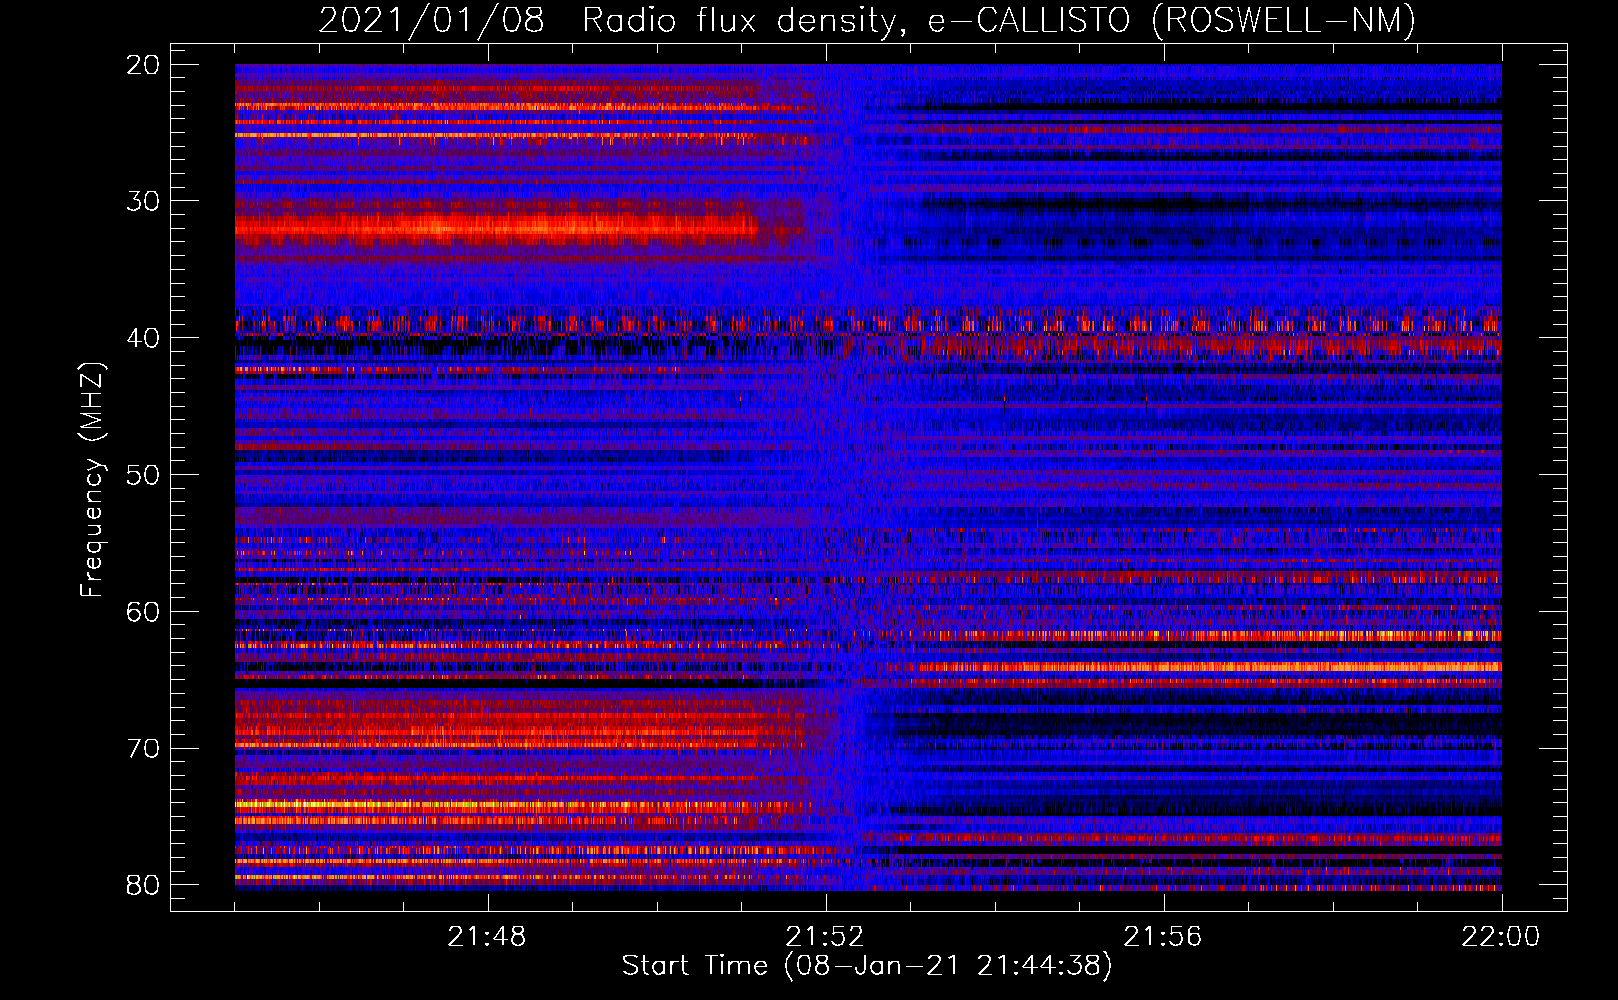Image resolution: width=1618 pixels, height=1000 pixels.
Task: Click the time tick label '21:48'
Action: [x=487, y=937]
